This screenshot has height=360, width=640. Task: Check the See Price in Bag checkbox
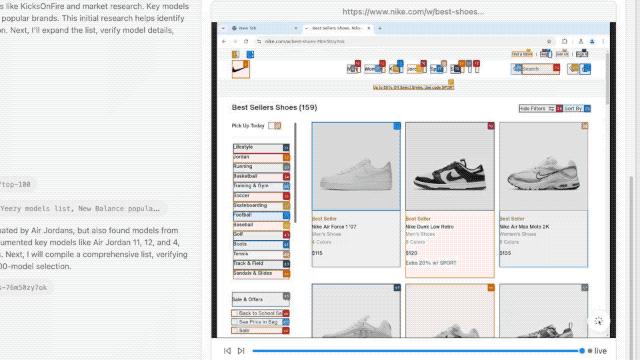(x=235, y=322)
